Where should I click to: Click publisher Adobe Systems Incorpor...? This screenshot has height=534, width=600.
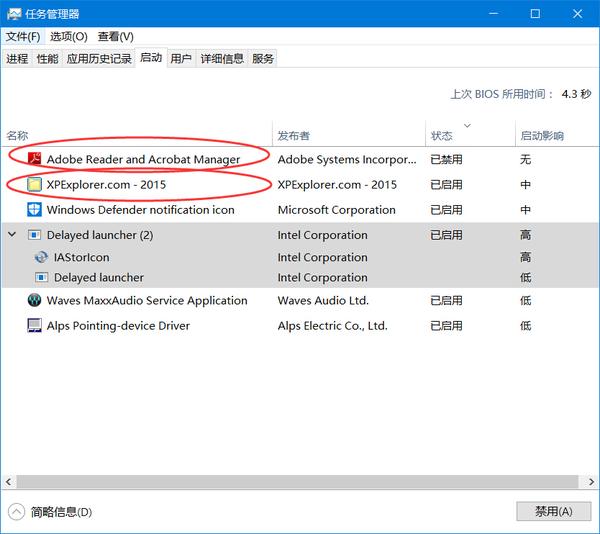click(x=347, y=159)
